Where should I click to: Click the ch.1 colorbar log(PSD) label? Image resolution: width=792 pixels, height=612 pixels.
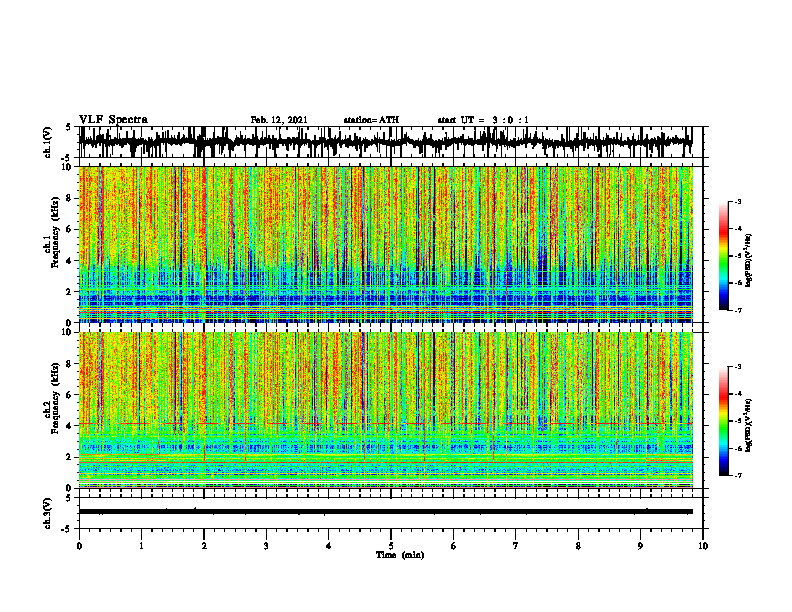749,261
